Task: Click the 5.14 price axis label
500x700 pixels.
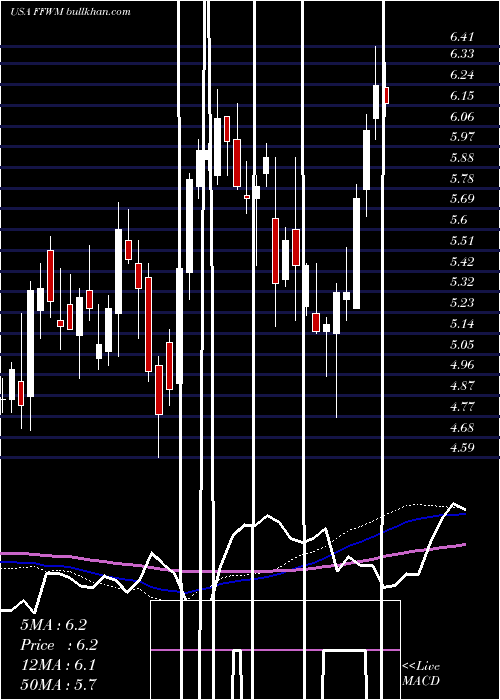Action: tap(462, 323)
